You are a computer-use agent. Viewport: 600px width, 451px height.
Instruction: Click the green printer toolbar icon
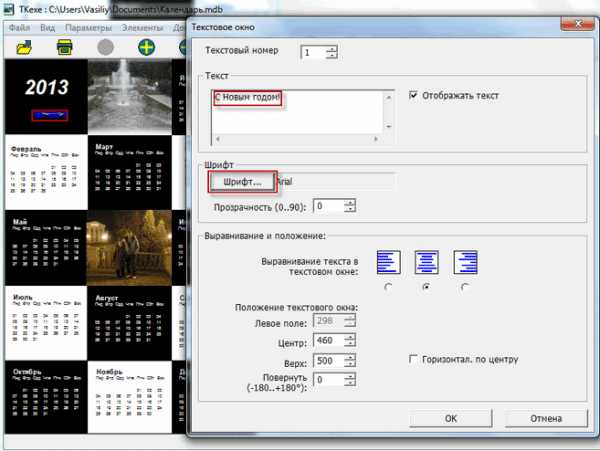65,47
